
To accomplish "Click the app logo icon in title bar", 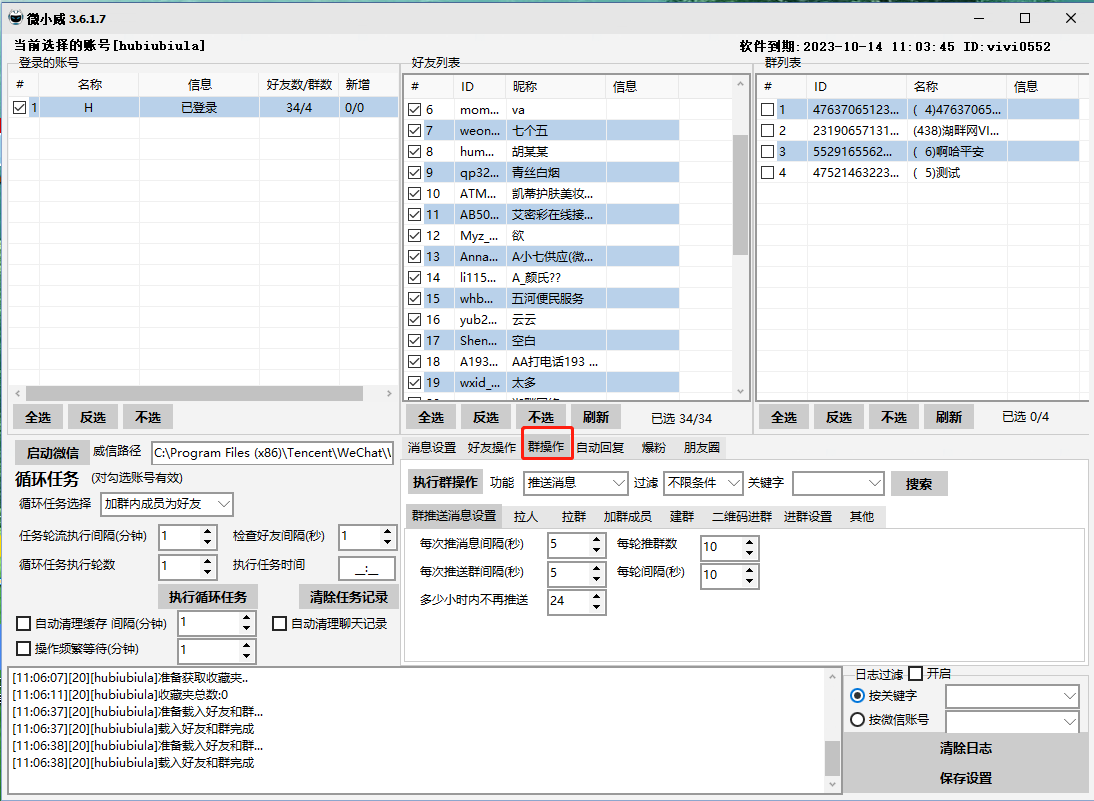I will click(x=16, y=18).
